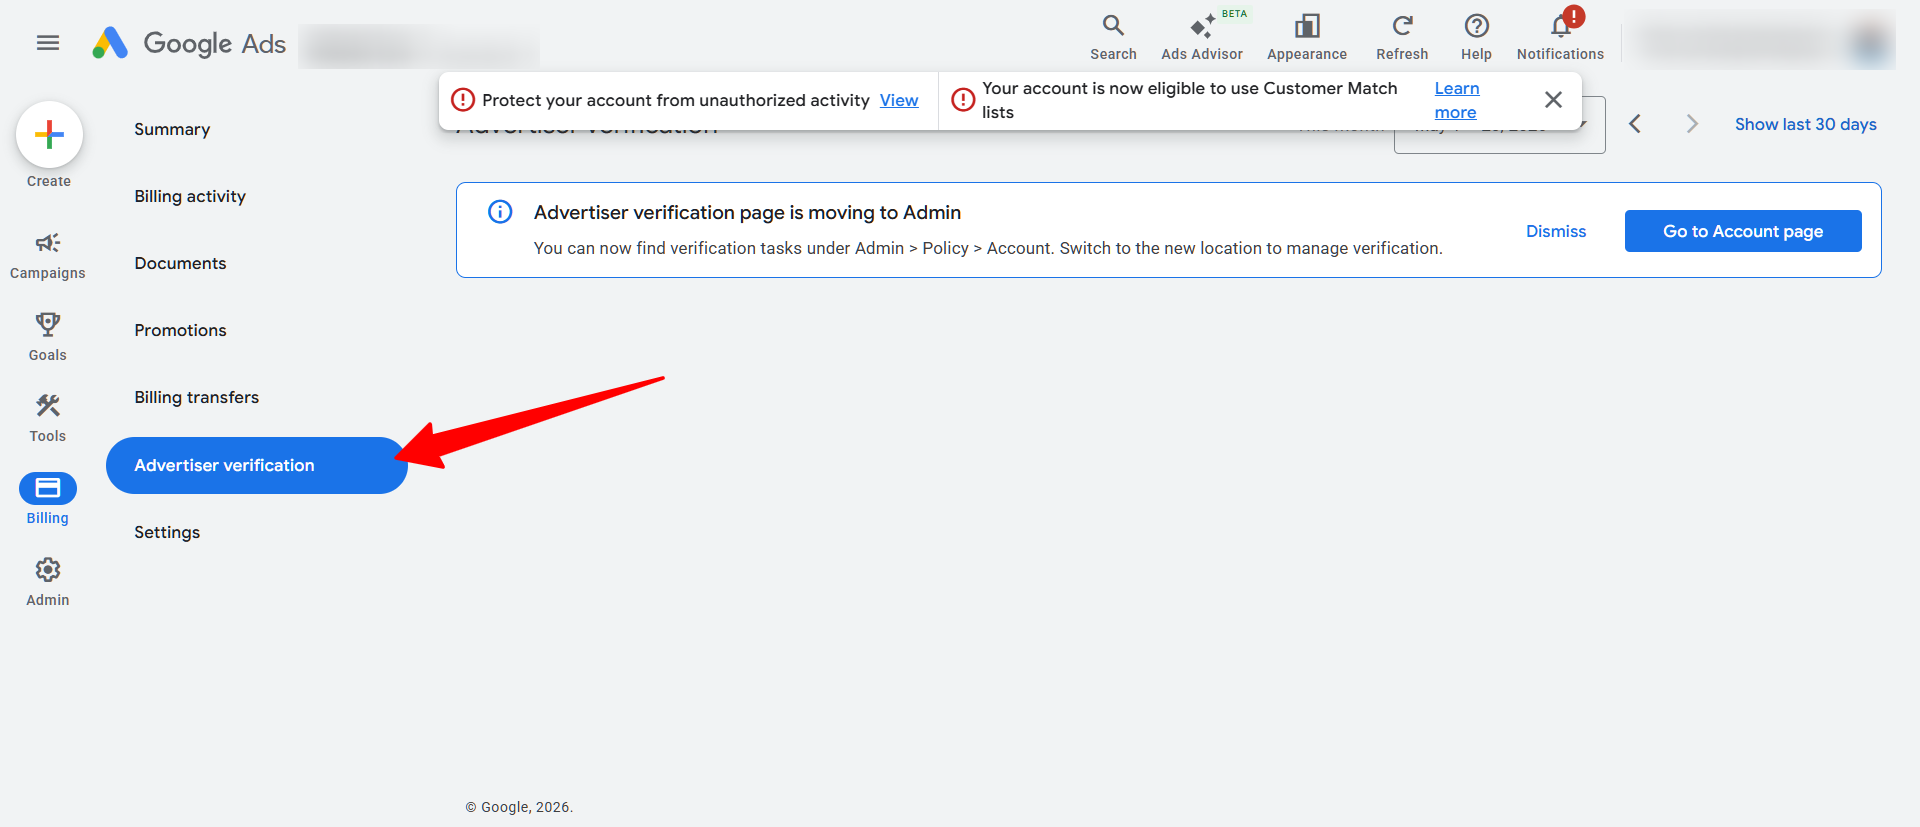
Task: Click the alert icon beside Customer Match message
Action: coord(963,100)
